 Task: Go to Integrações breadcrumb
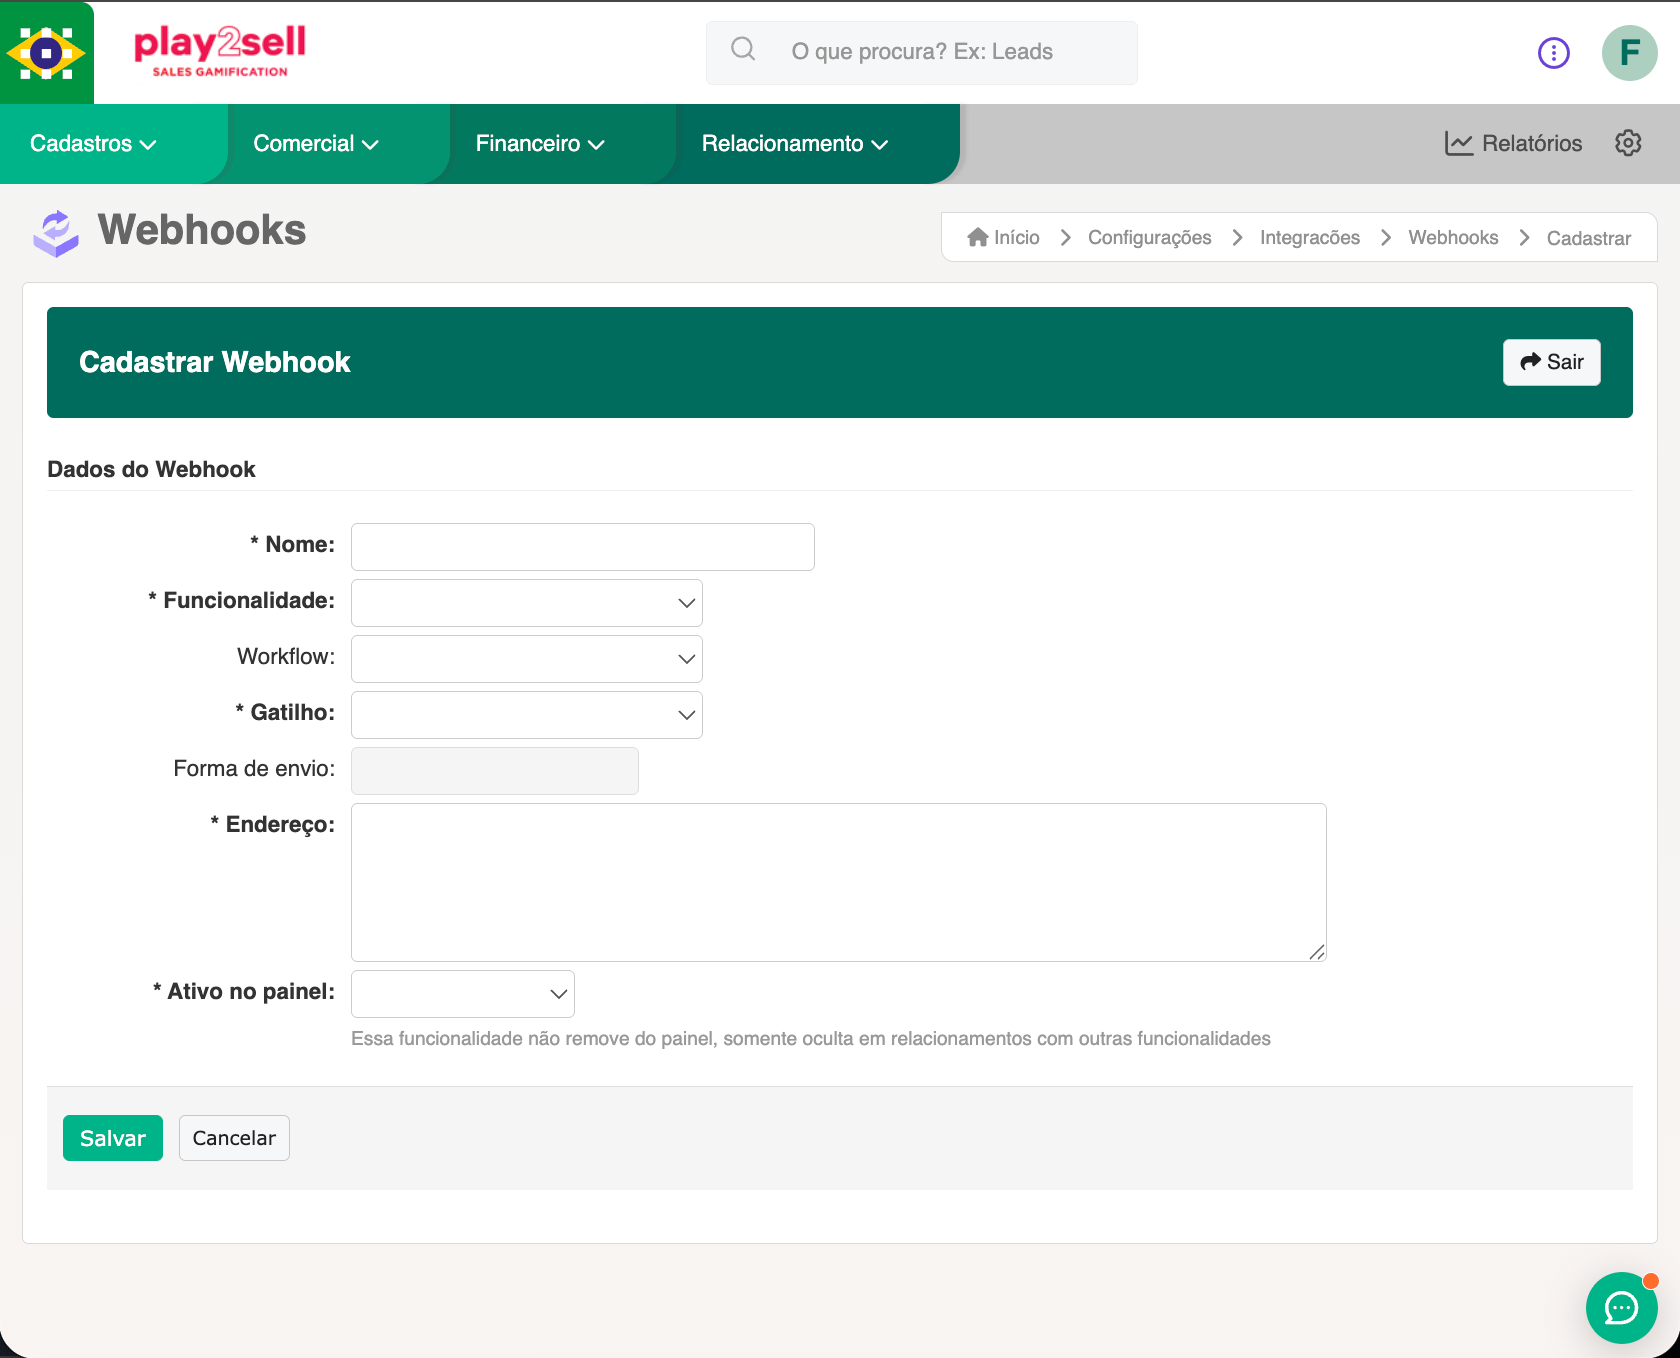pos(1309,237)
